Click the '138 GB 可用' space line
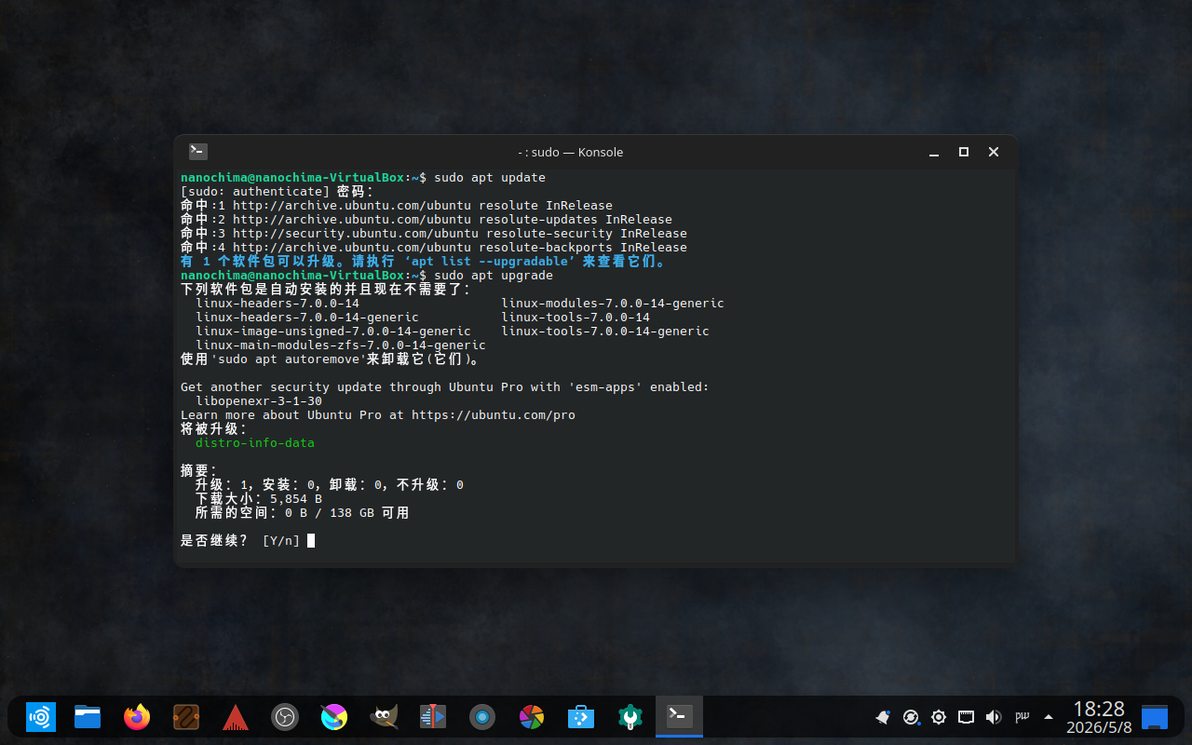This screenshot has height=745, width=1192. point(369,513)
